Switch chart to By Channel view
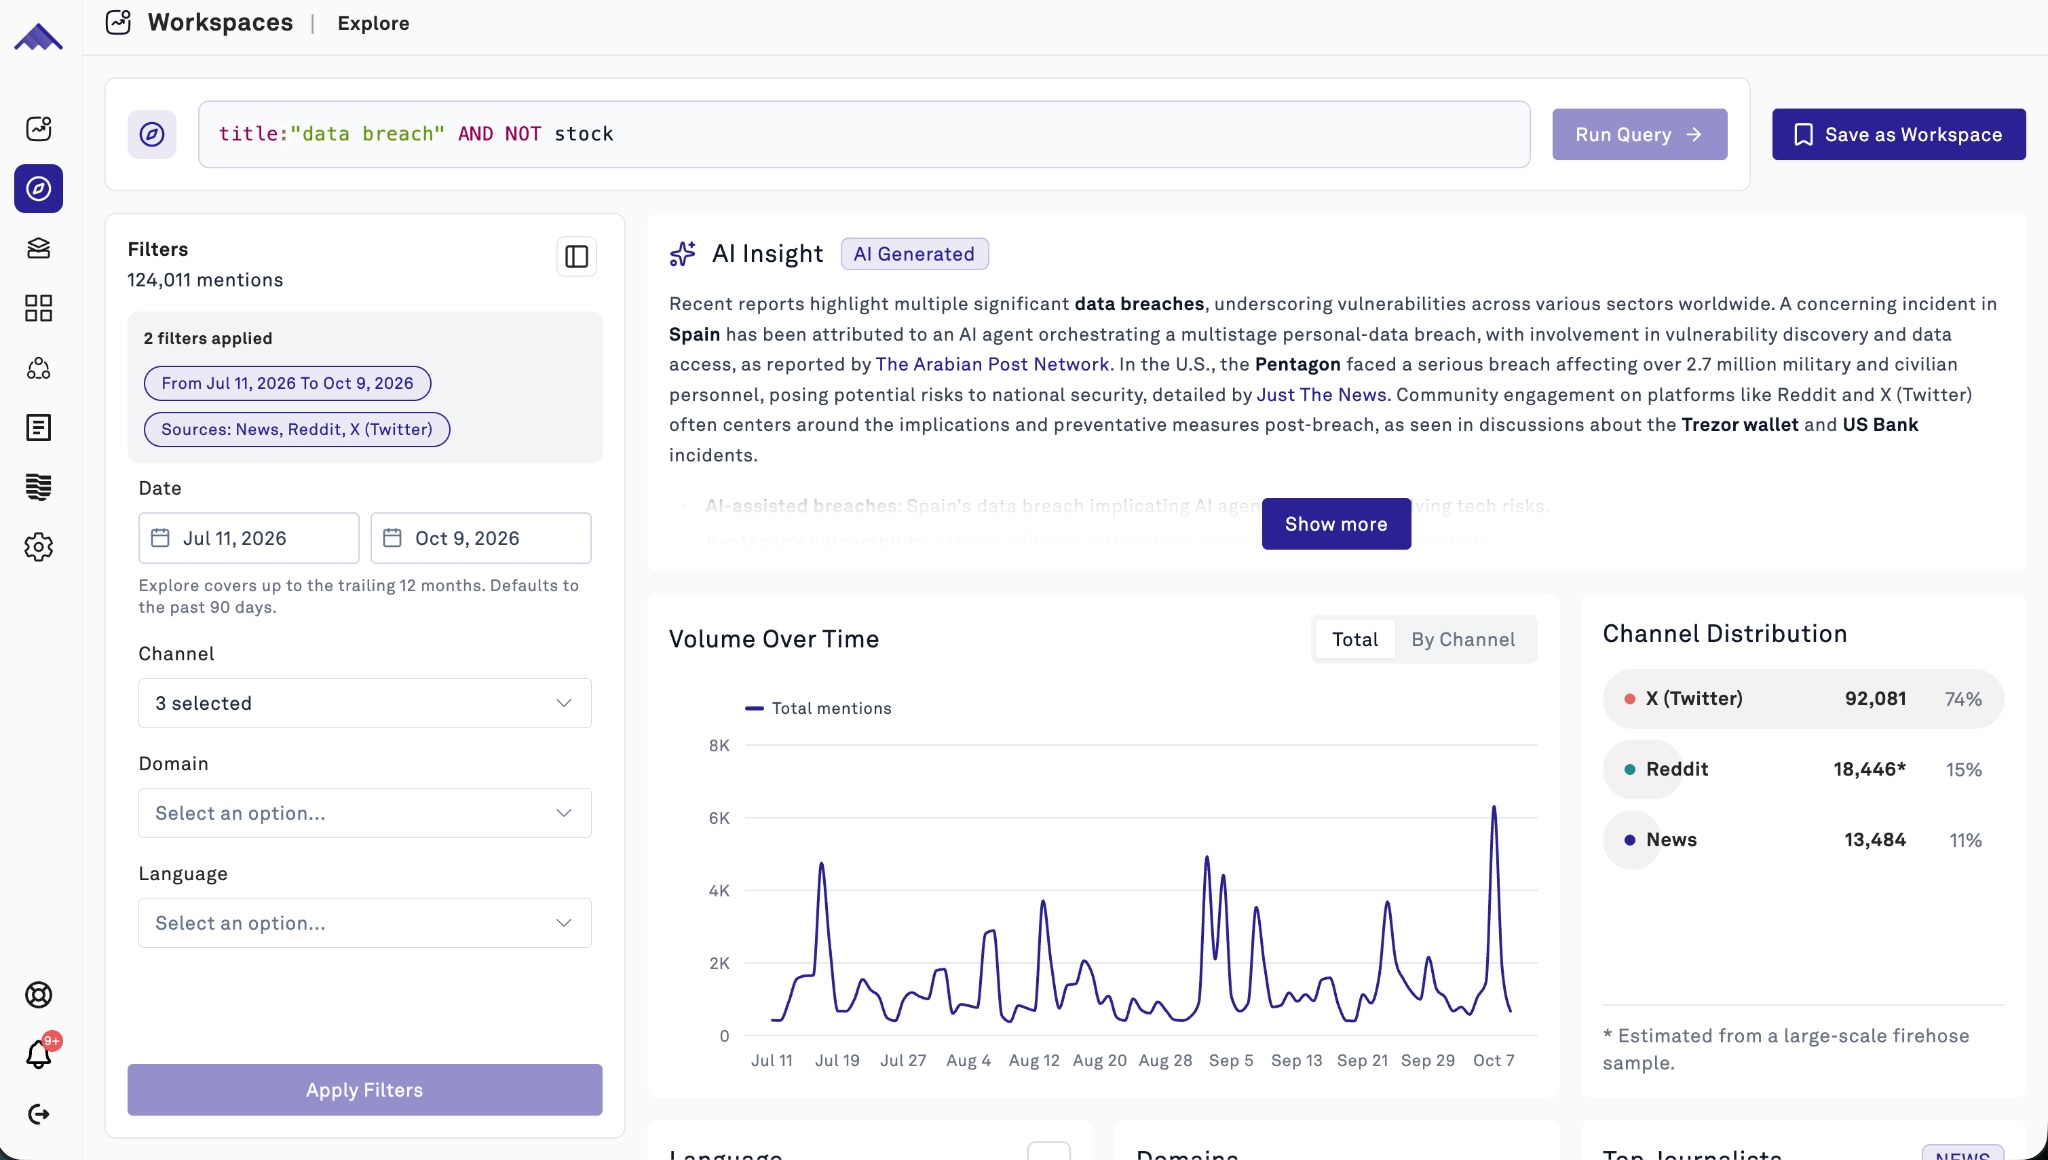 tap(1463, 639)
